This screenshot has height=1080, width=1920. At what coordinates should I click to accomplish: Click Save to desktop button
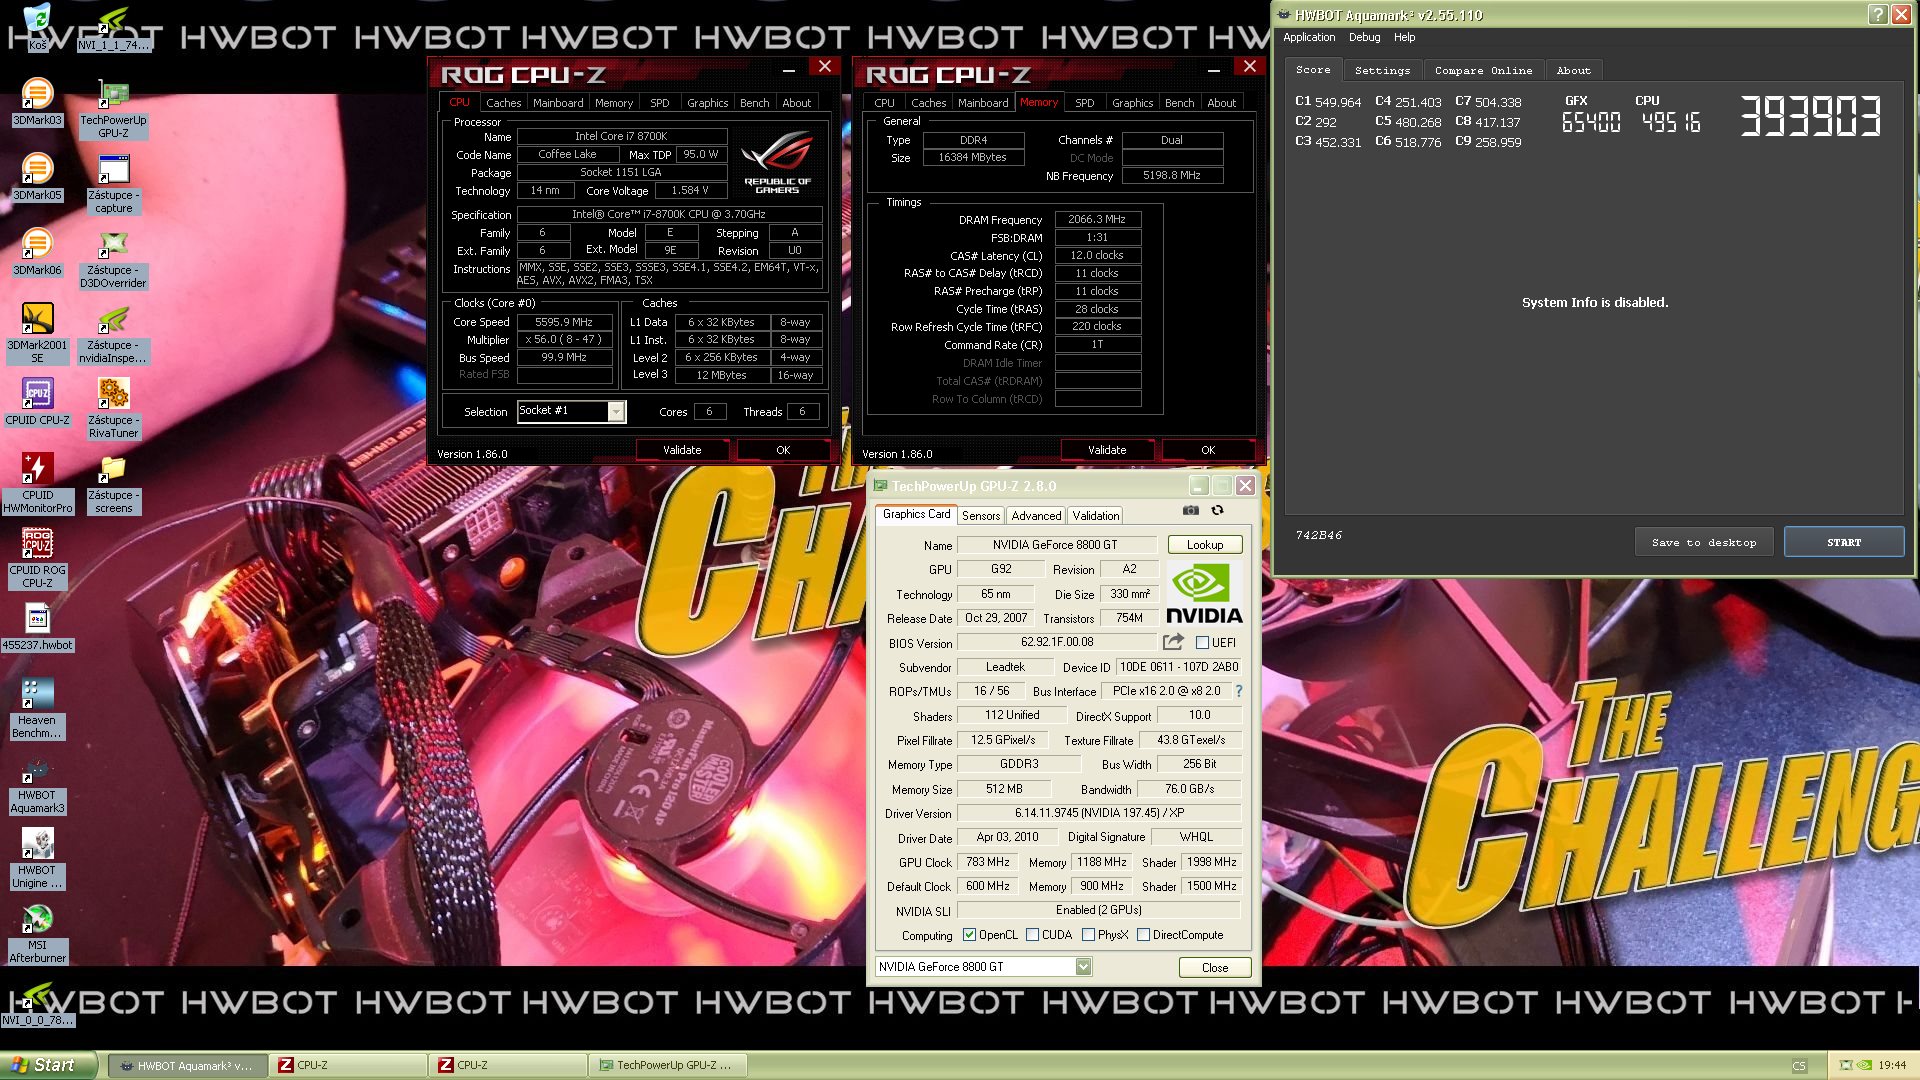pyautogui.click(x=1703, y=542)
